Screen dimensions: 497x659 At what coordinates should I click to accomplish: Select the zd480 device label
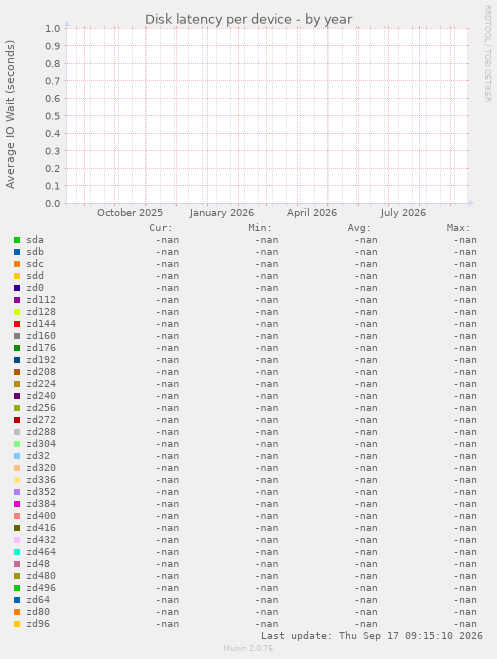(41, 576)
